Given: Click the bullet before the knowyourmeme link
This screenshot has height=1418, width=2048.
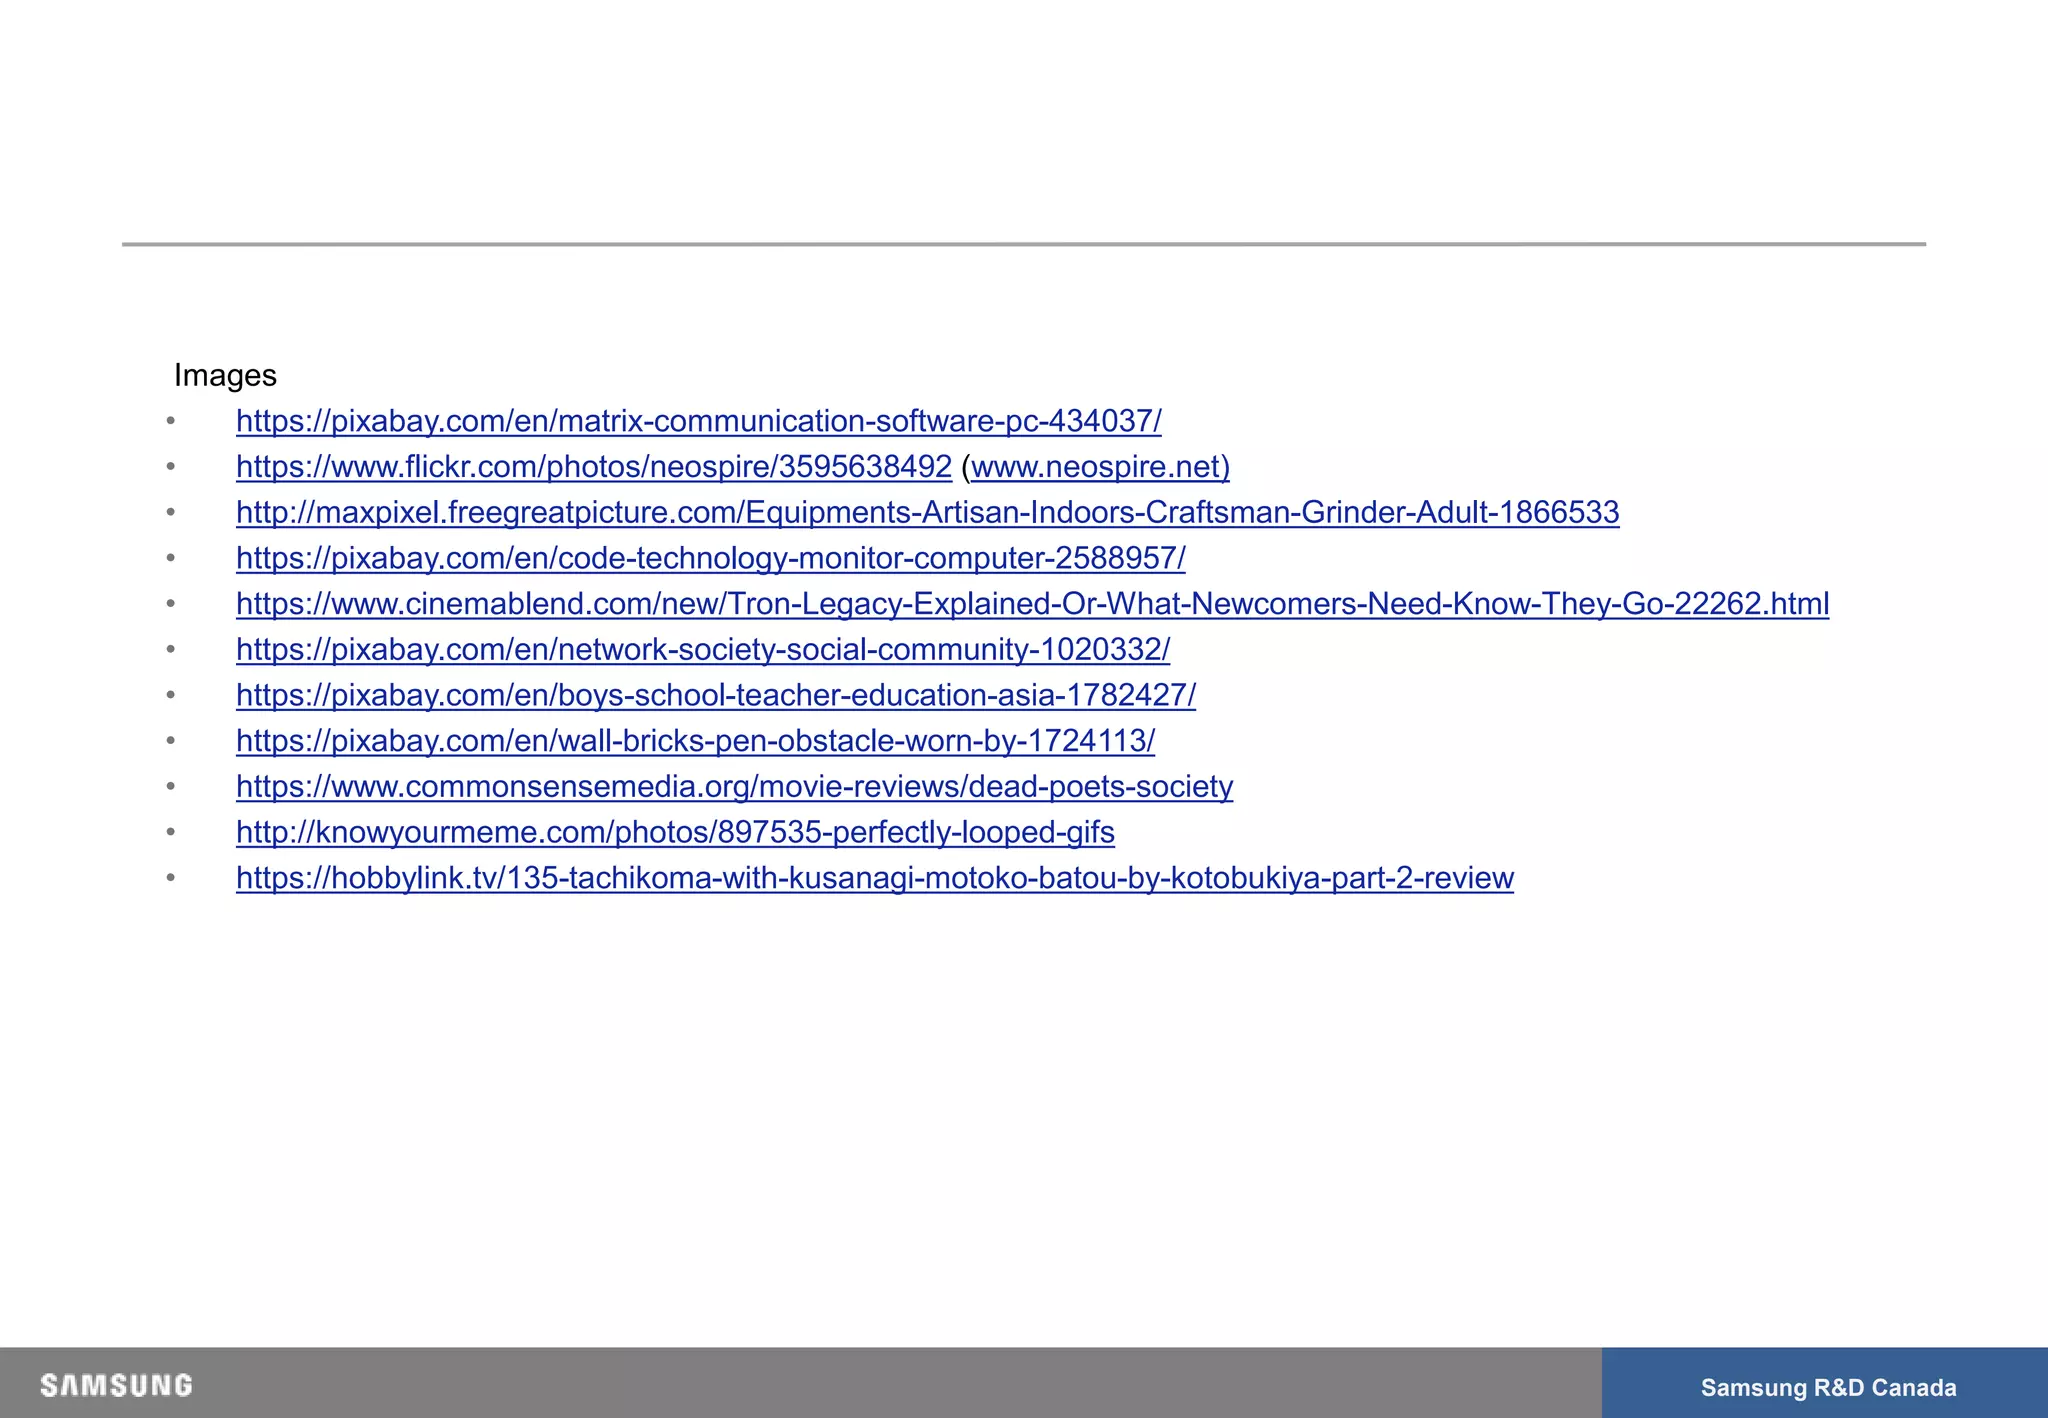Looking at the screenshot, I should [x=171, y=832].
